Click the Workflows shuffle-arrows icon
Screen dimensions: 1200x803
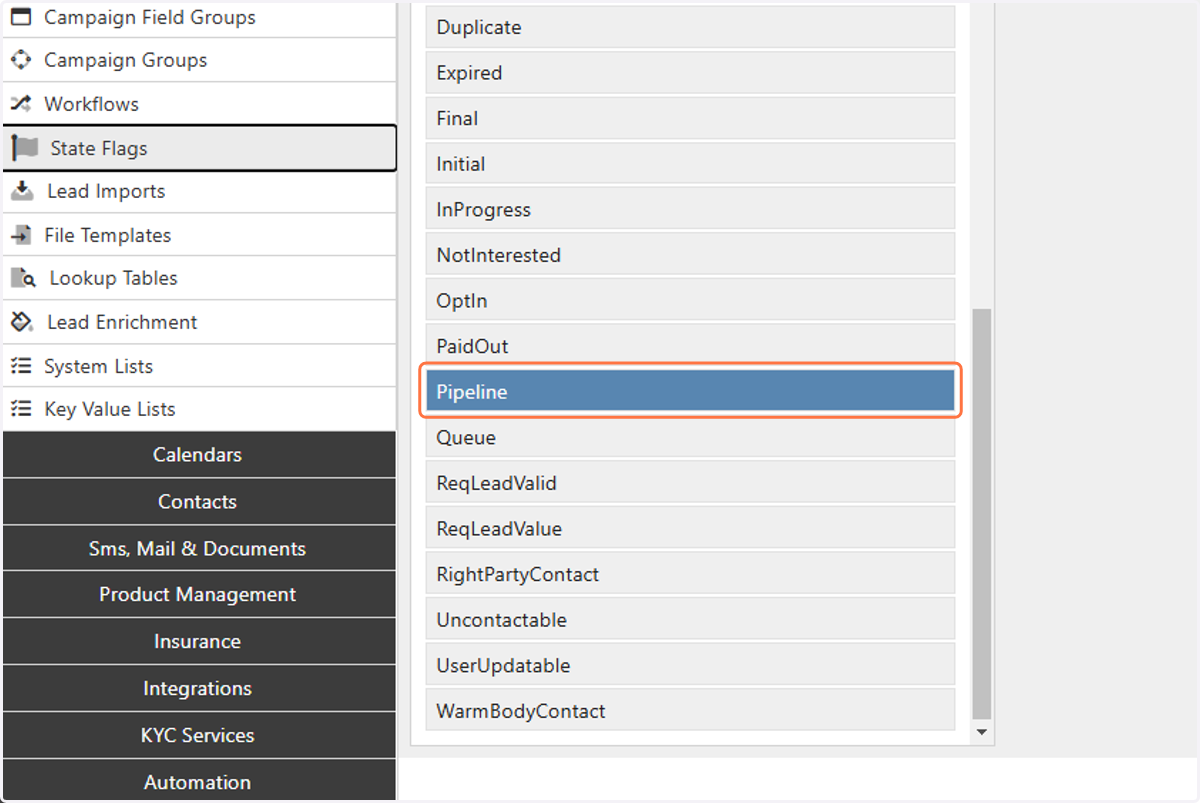21,104
